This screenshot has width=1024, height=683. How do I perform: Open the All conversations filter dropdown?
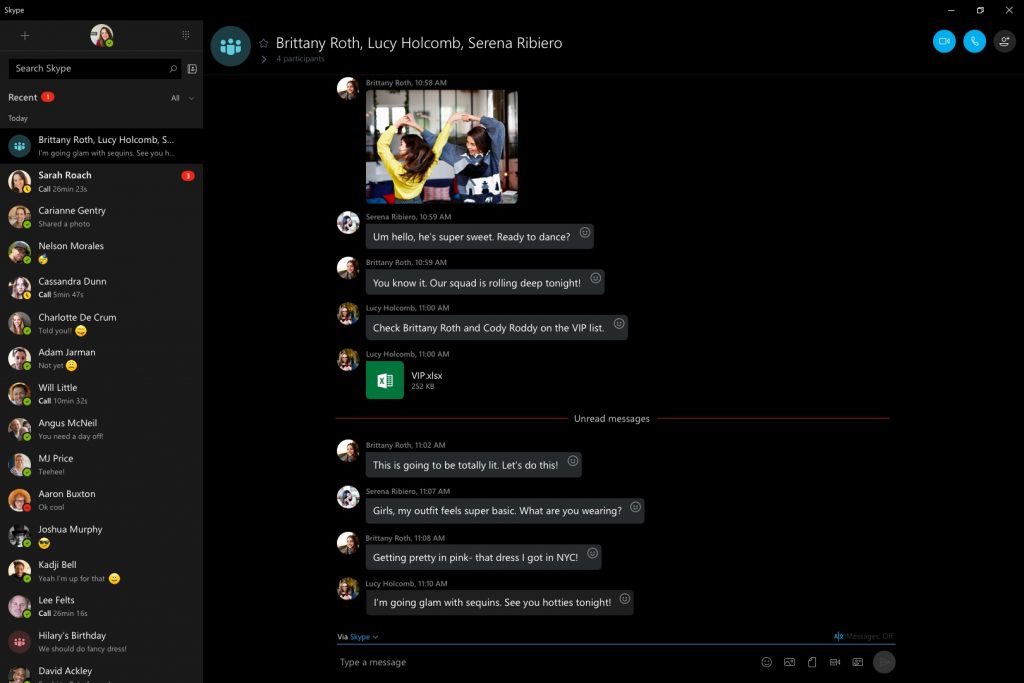pyautogui.click(x=180, y=98)
